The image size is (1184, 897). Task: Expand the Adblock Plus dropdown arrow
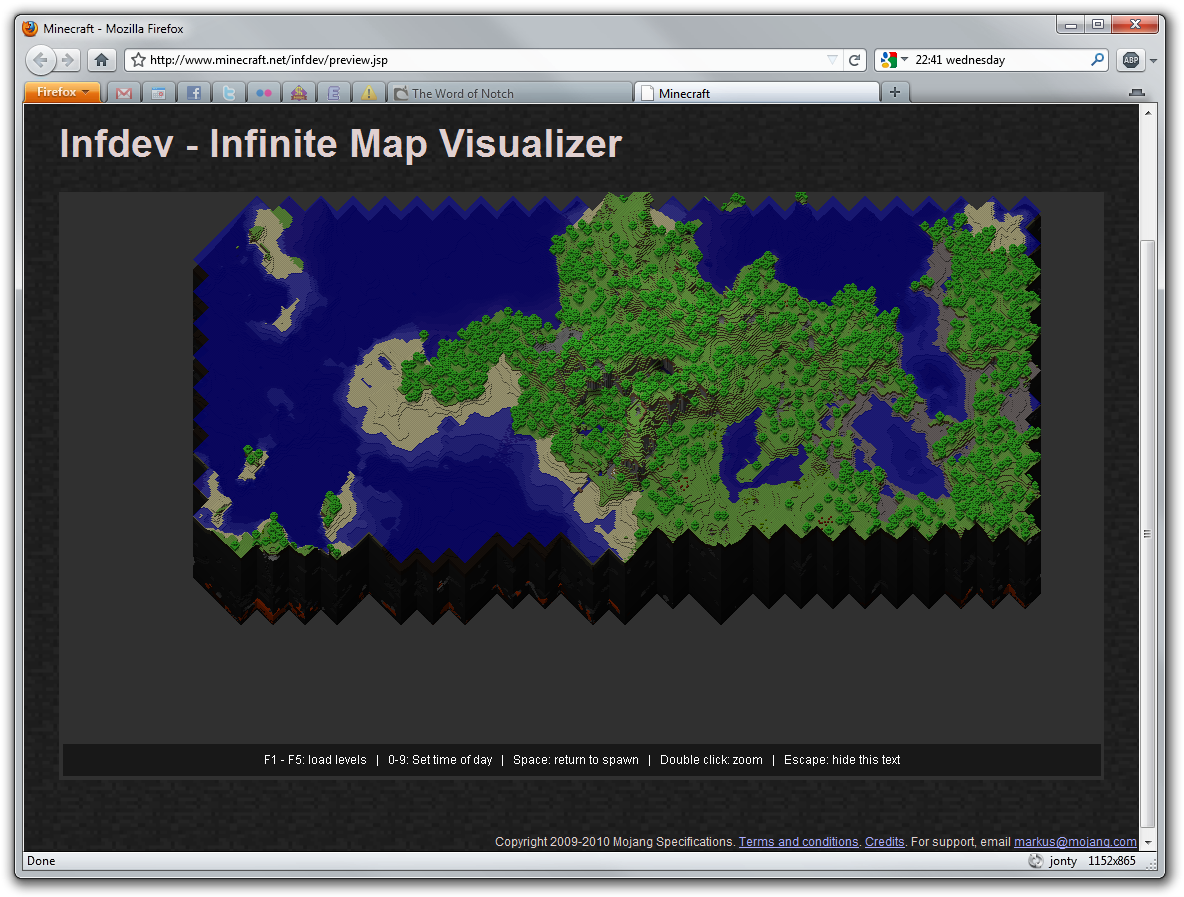(1153, 60)
